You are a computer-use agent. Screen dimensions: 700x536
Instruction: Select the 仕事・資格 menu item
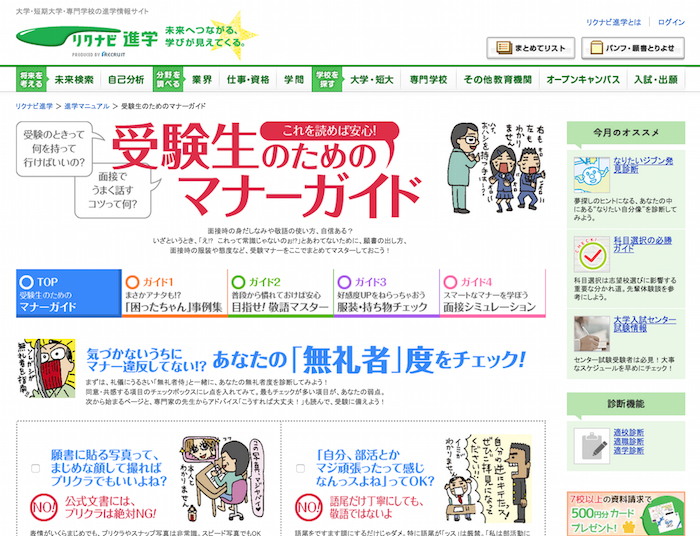click(x=248, y=80)
